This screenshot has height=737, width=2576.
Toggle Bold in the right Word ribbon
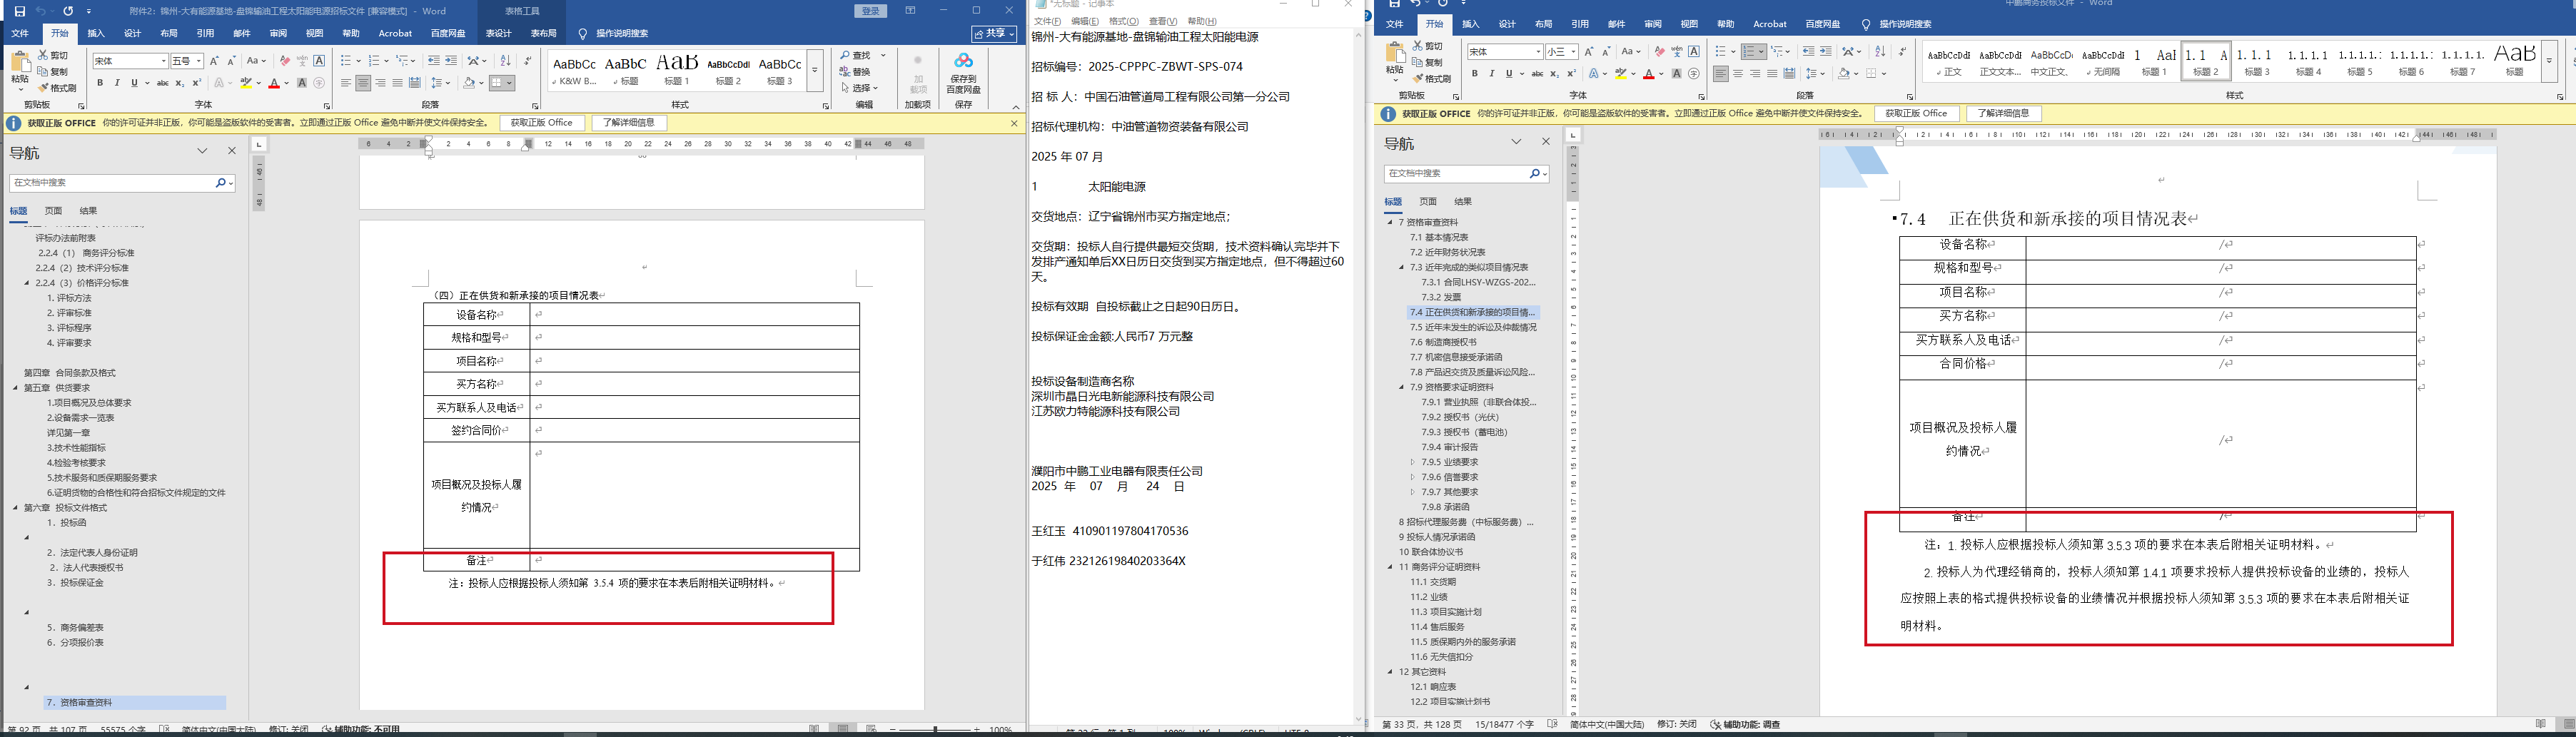pos(1475,74)
